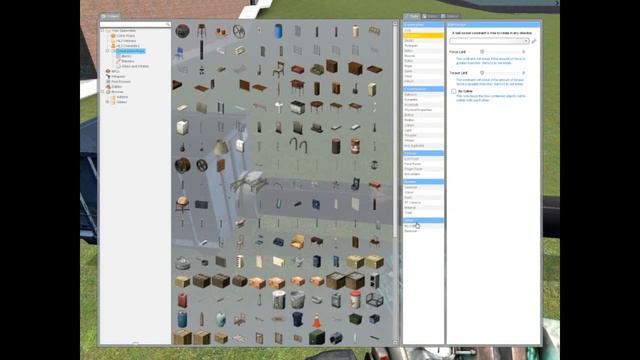Click the spawnlist search field

(x=135, y=24)
